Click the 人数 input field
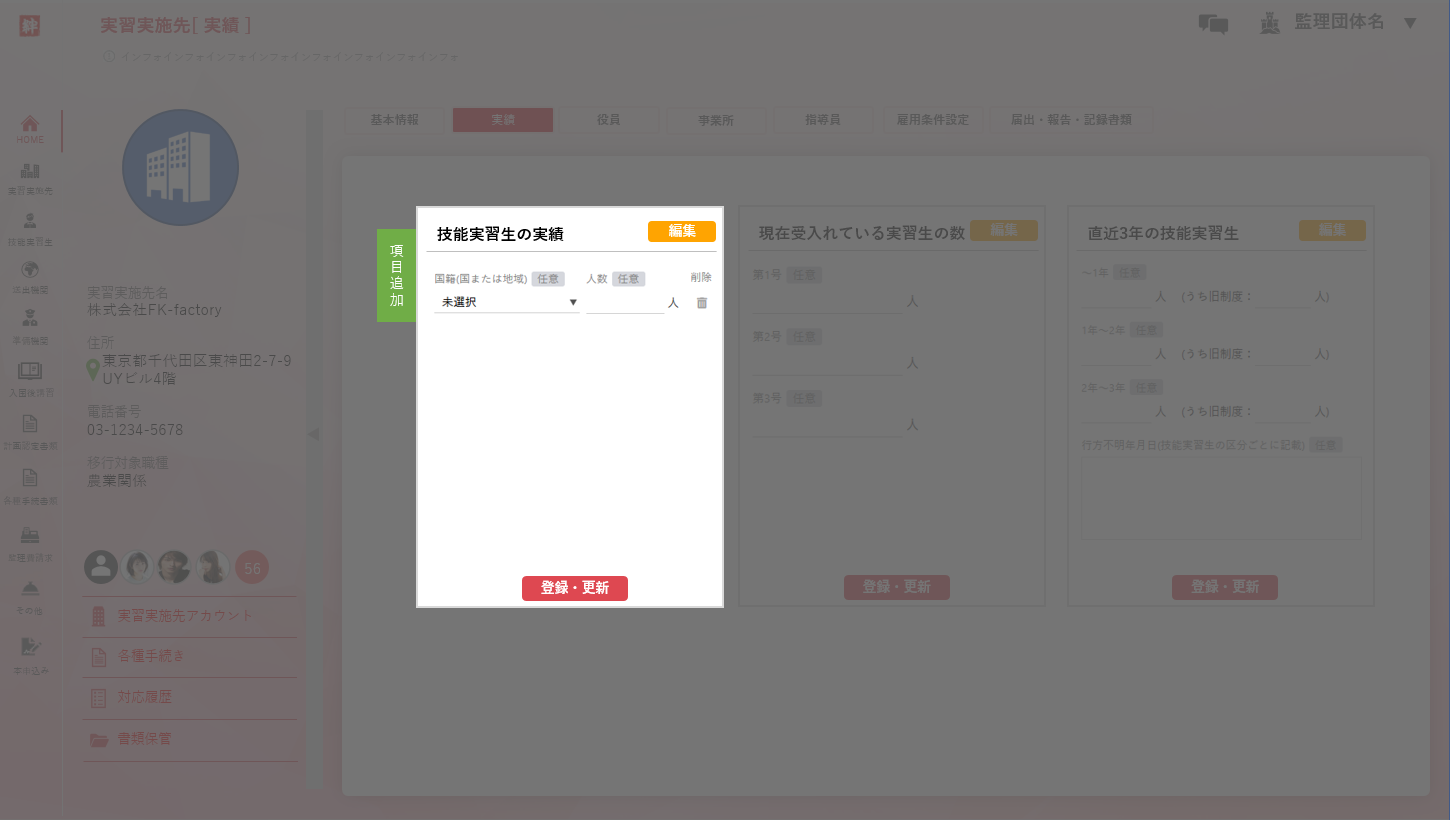 pos(625,302)
